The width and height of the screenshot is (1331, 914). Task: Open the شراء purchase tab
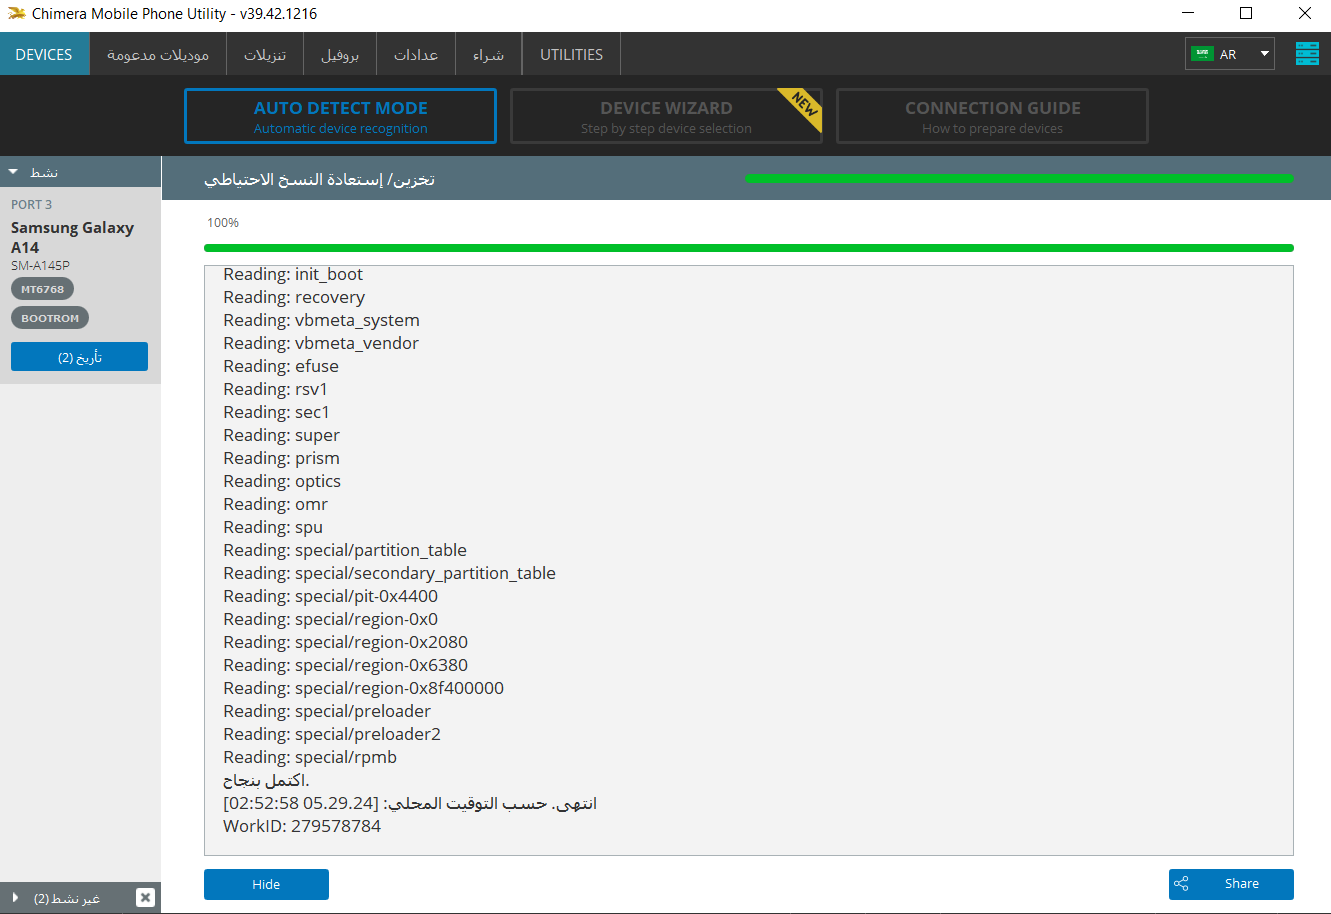(489, 54)
